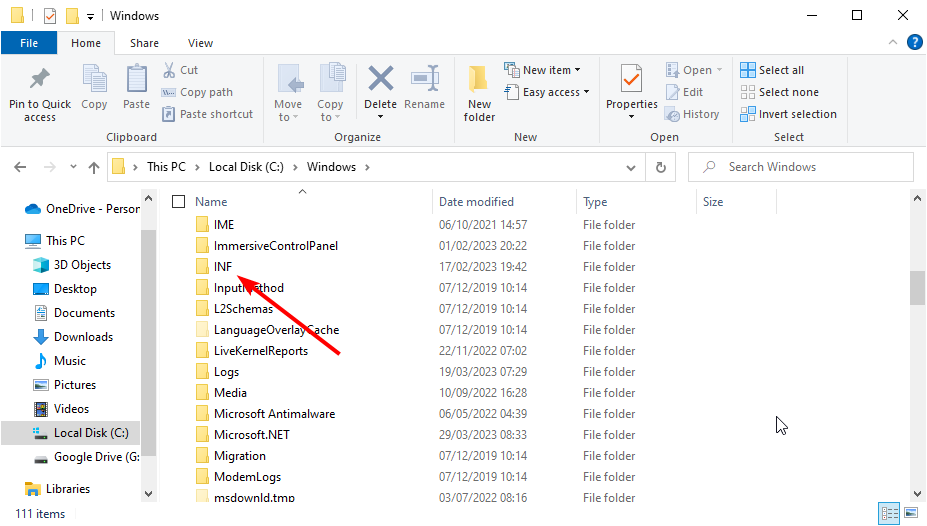The height and width of the screenshot is (526, 927).
Task: Click the Cut scissors icon
Action: (169, 70)
